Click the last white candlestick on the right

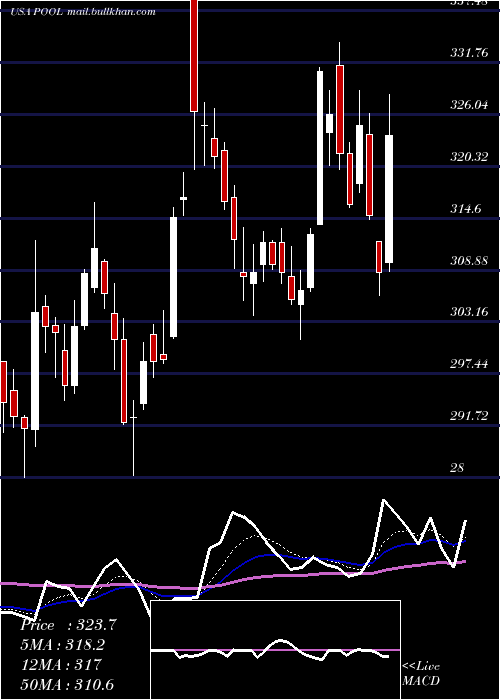pos(389,199)
